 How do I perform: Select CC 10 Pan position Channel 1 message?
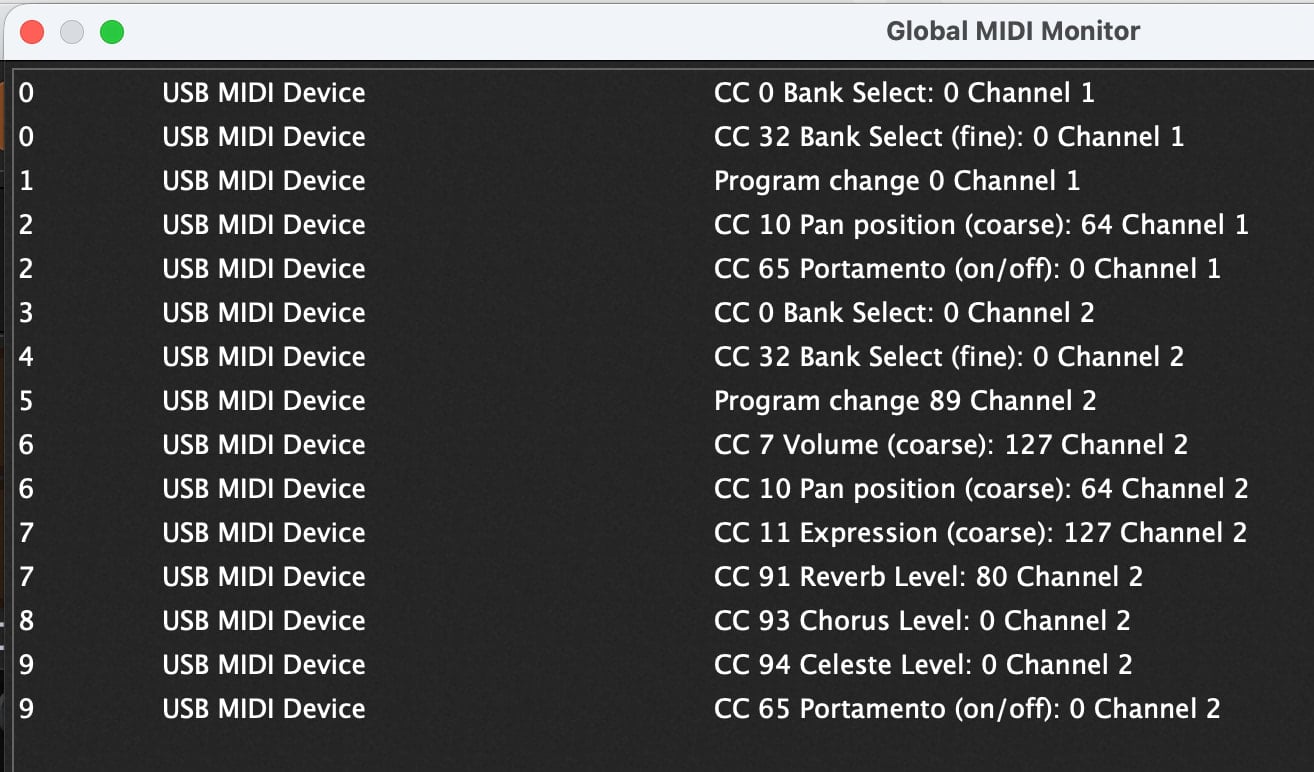click(x=980, y=225)
